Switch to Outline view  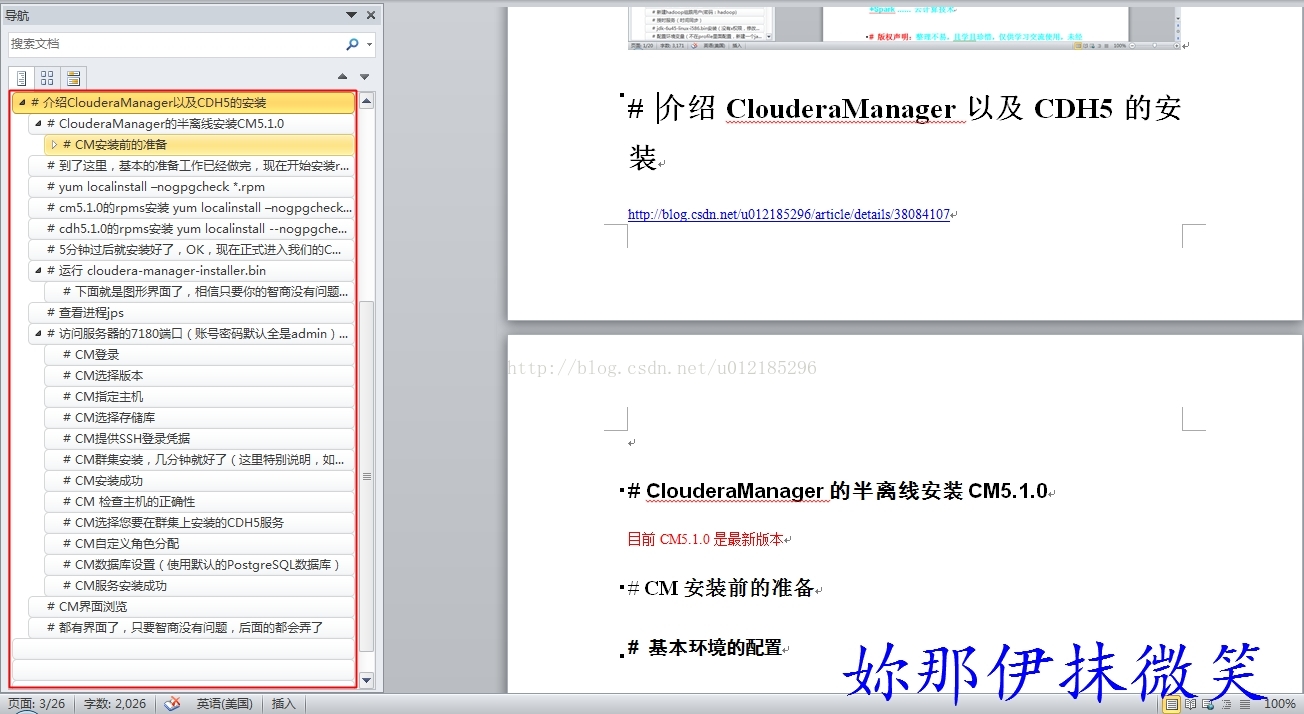coord(1225,704)
